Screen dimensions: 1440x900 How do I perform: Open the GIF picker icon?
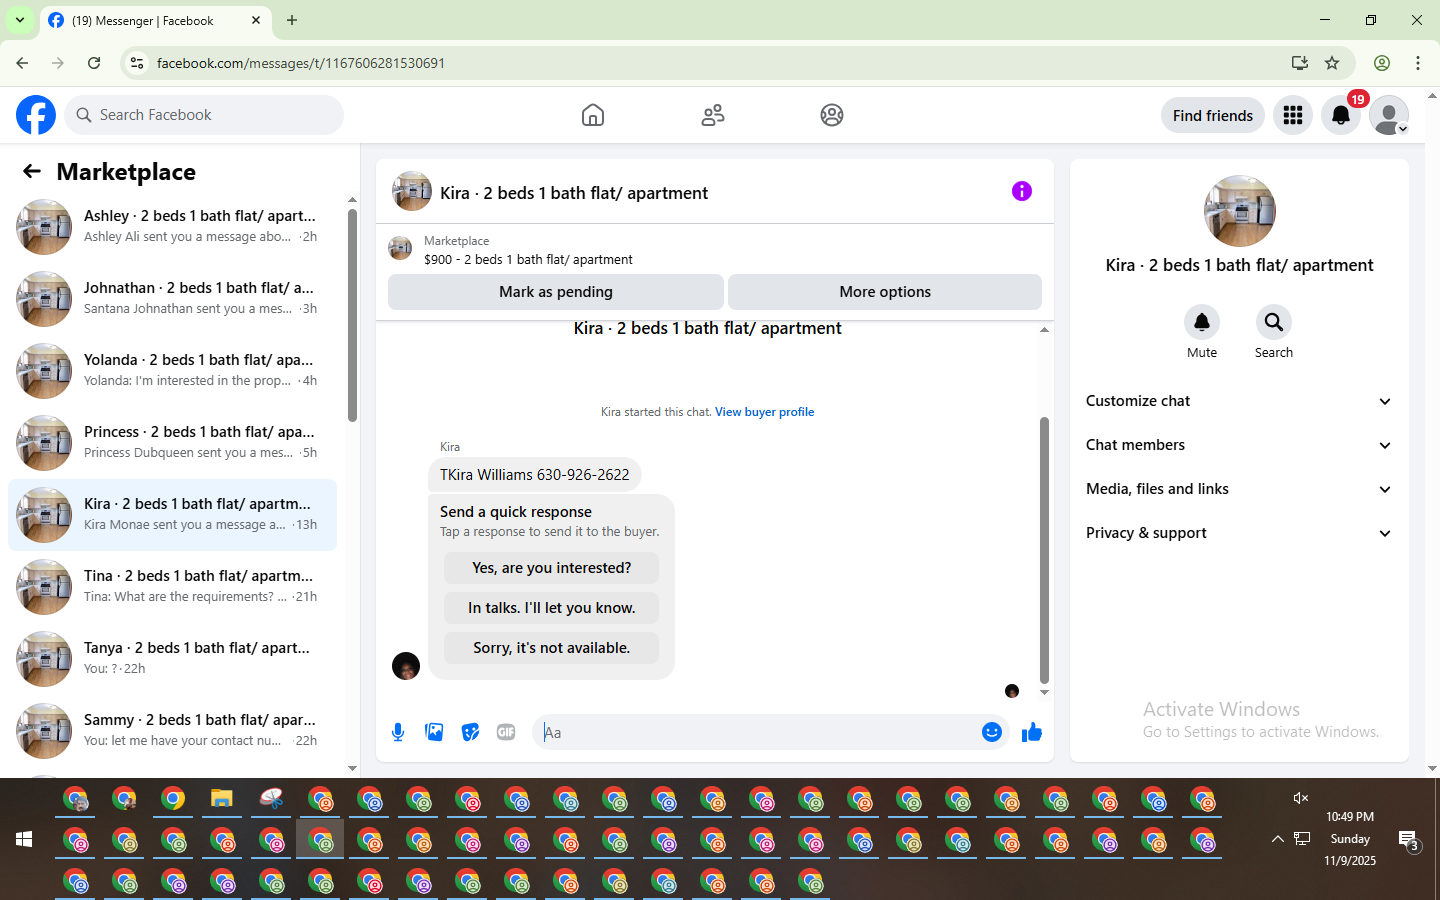tap(506, 732)
